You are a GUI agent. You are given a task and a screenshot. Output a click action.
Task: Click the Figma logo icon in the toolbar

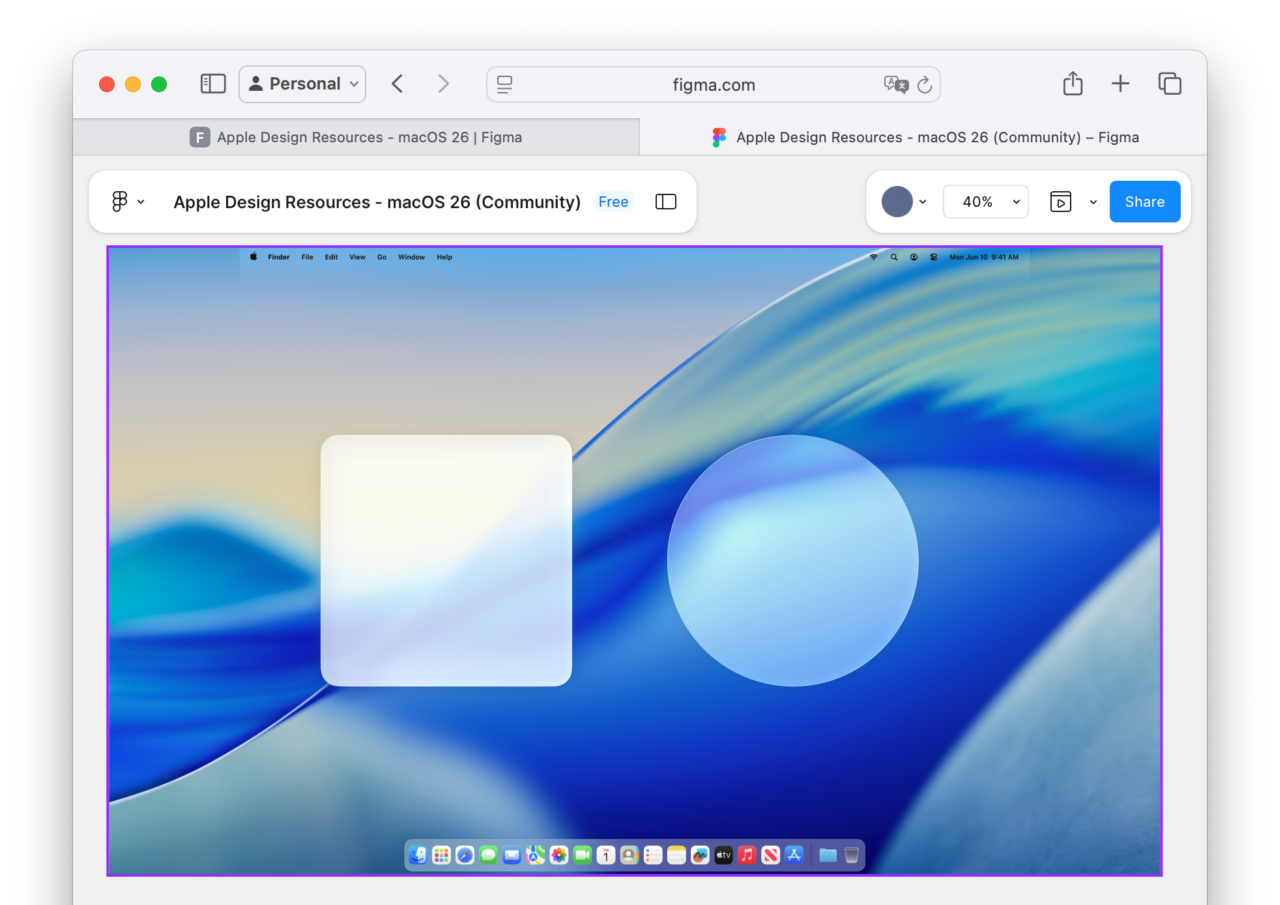point(121,201)
